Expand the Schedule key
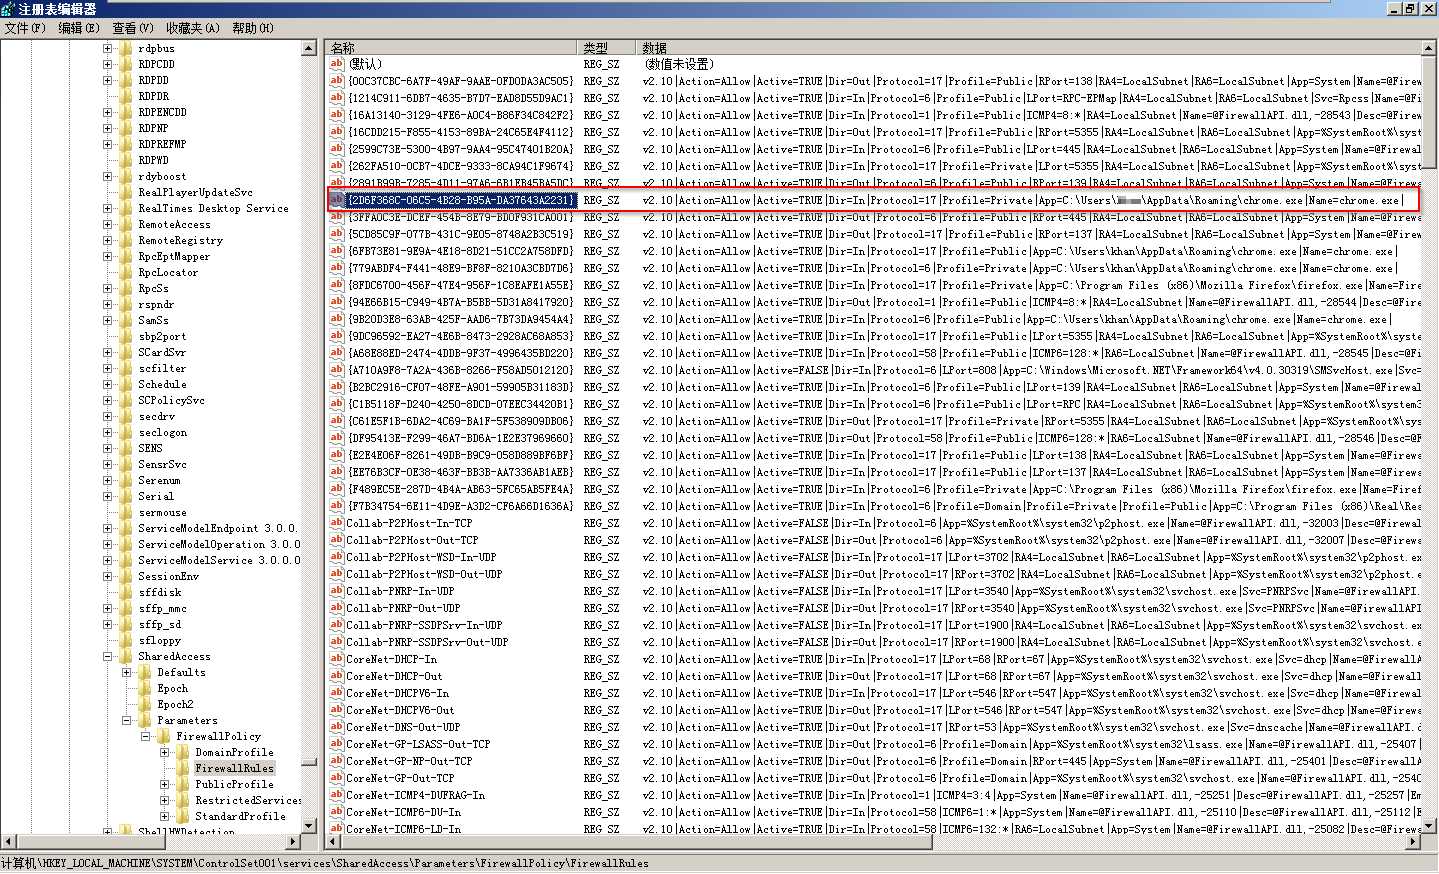Screen dimensions: 1439x874 coord(107,384)
